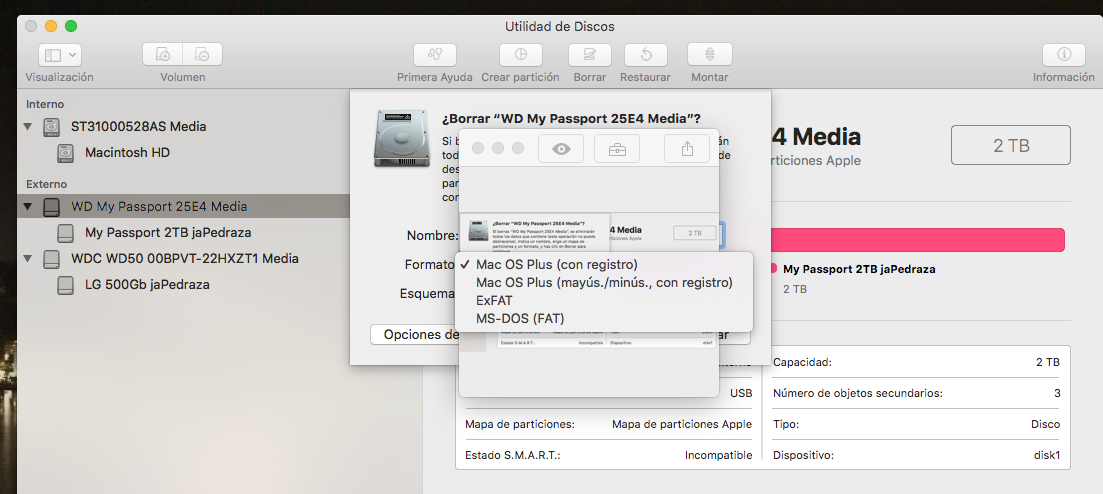Click the Borrar erase toolbar icon
1103x494 pixels.
point(589,55)
